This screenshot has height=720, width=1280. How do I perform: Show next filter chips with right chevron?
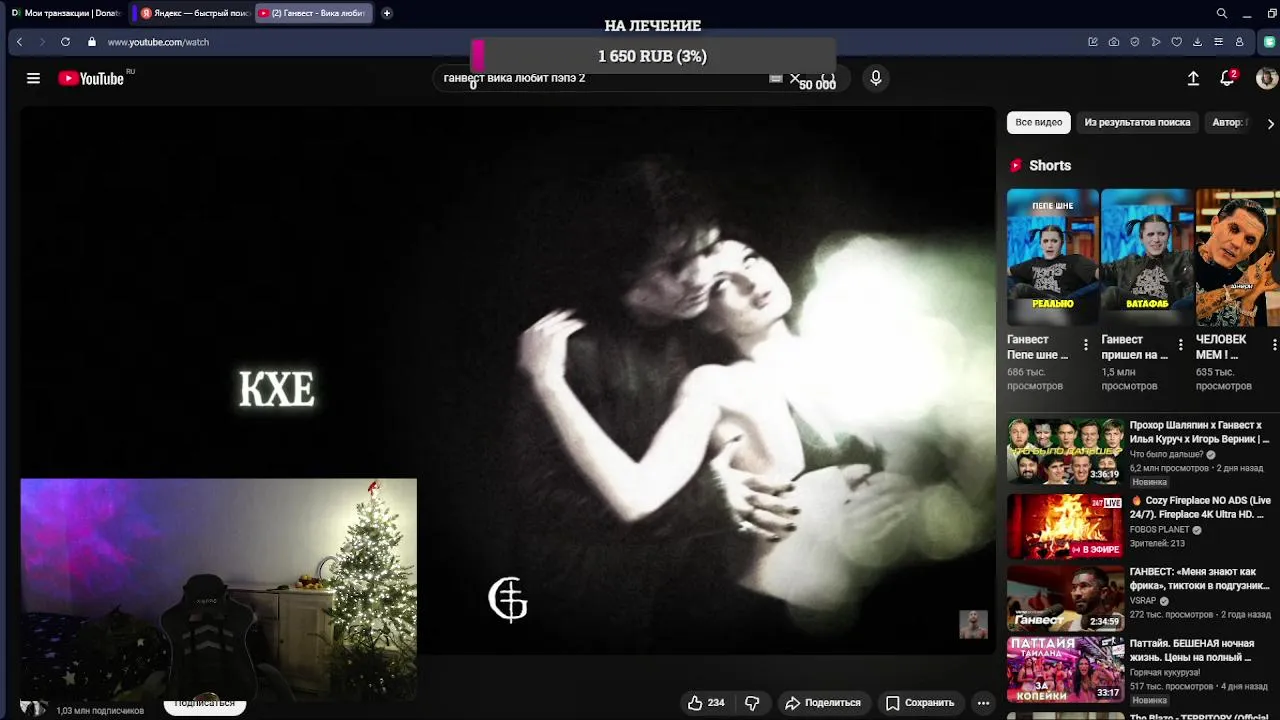(x=1270, y=123)
